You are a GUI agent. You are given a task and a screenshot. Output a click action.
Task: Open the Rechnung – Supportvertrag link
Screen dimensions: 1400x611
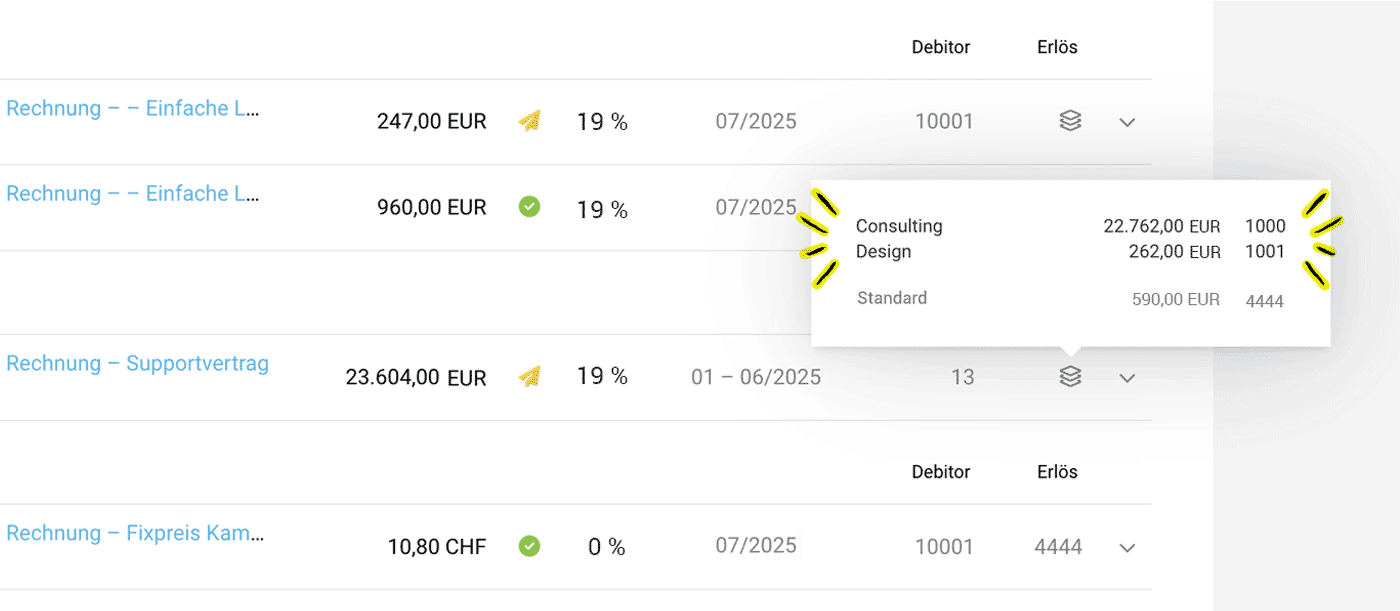(137, 363)
